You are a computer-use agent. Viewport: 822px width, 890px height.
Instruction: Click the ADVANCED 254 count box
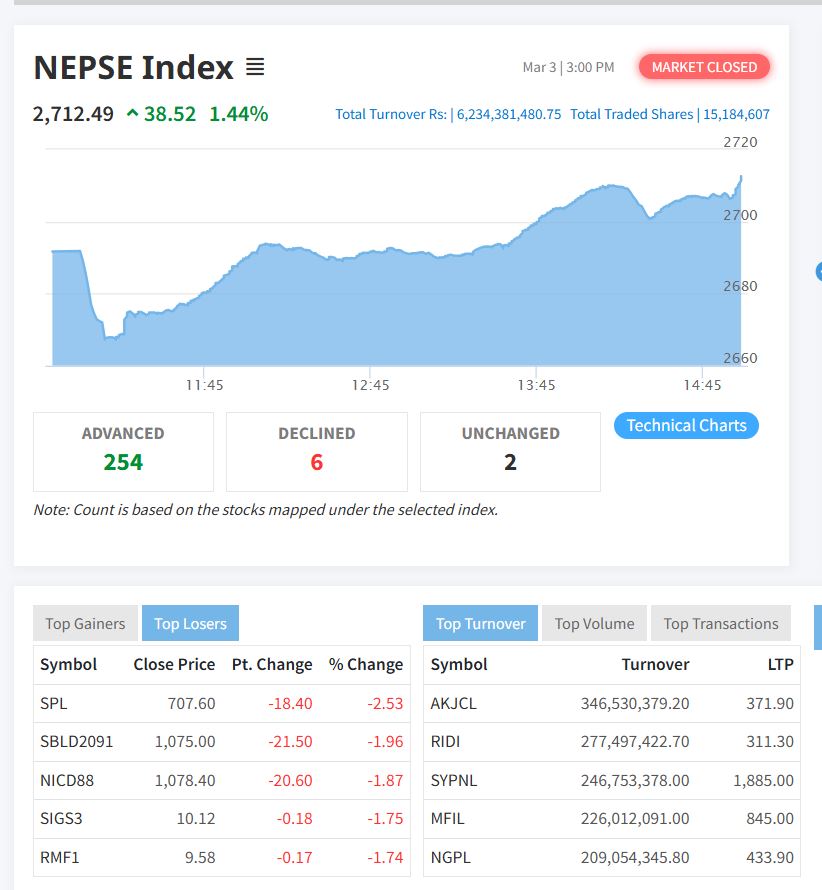123,451
